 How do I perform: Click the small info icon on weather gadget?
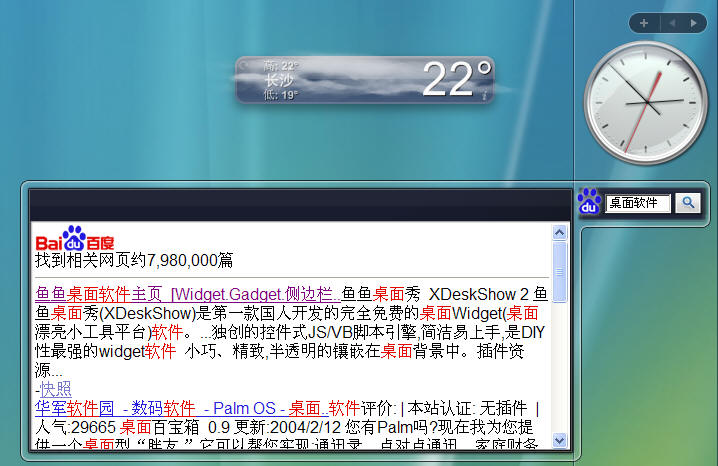[x=484, y=97]
